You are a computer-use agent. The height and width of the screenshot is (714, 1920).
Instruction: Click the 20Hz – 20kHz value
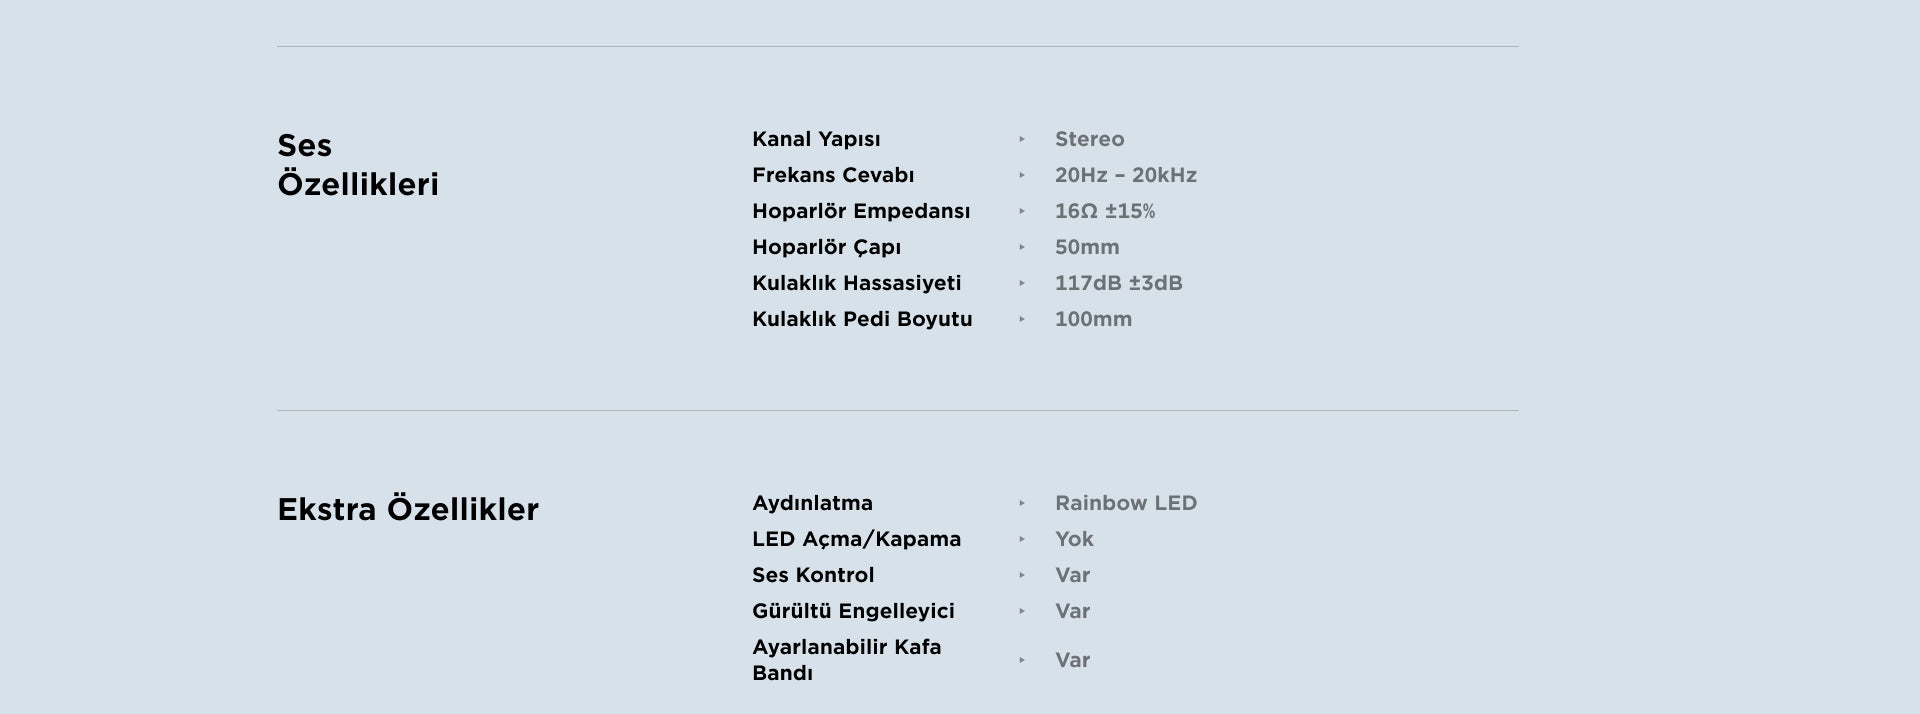(1125, 175)
